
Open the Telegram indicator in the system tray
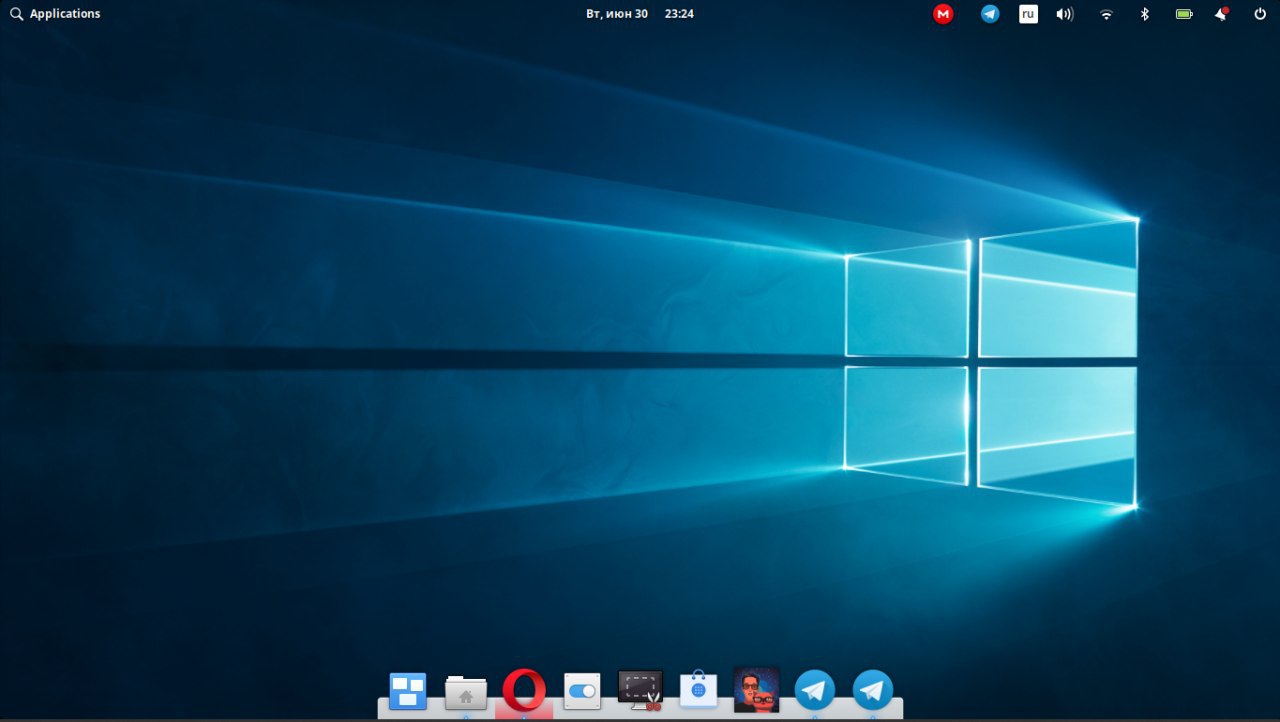pyautogui.click(x=990, y=14)
